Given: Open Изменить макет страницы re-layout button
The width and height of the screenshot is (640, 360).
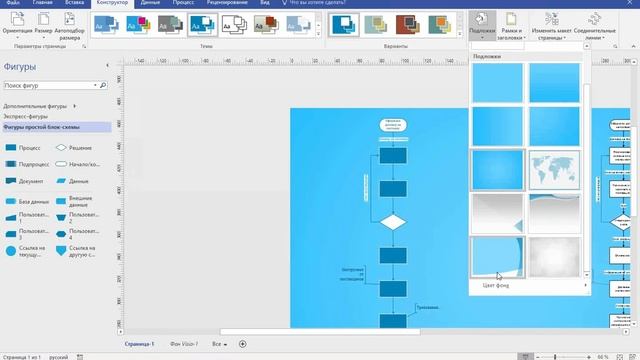Looking at the screenshot, I should [x=551, y=25].
